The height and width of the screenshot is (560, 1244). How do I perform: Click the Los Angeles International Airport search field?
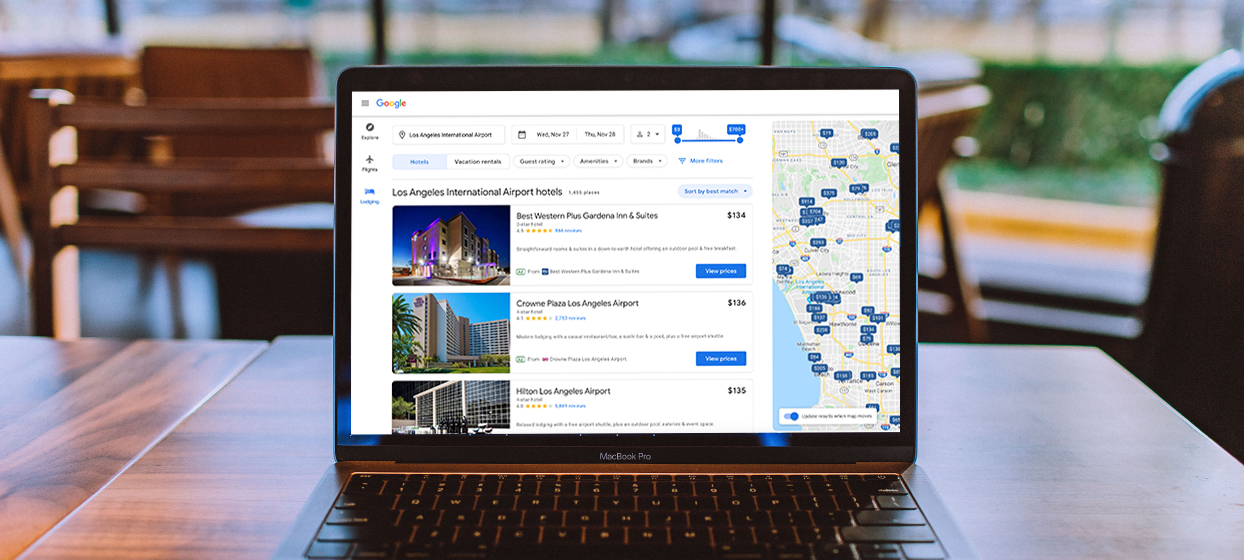click(448, 134)
